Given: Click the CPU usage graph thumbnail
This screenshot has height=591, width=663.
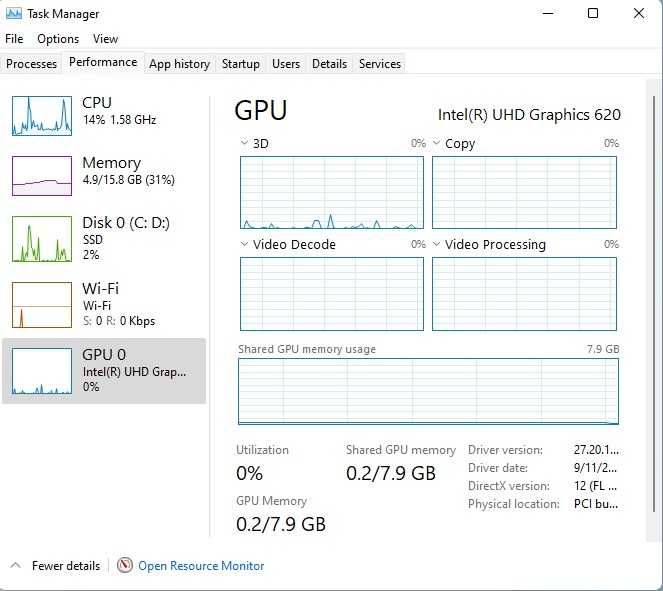Looking at the screenshot, I should [42, 115].
